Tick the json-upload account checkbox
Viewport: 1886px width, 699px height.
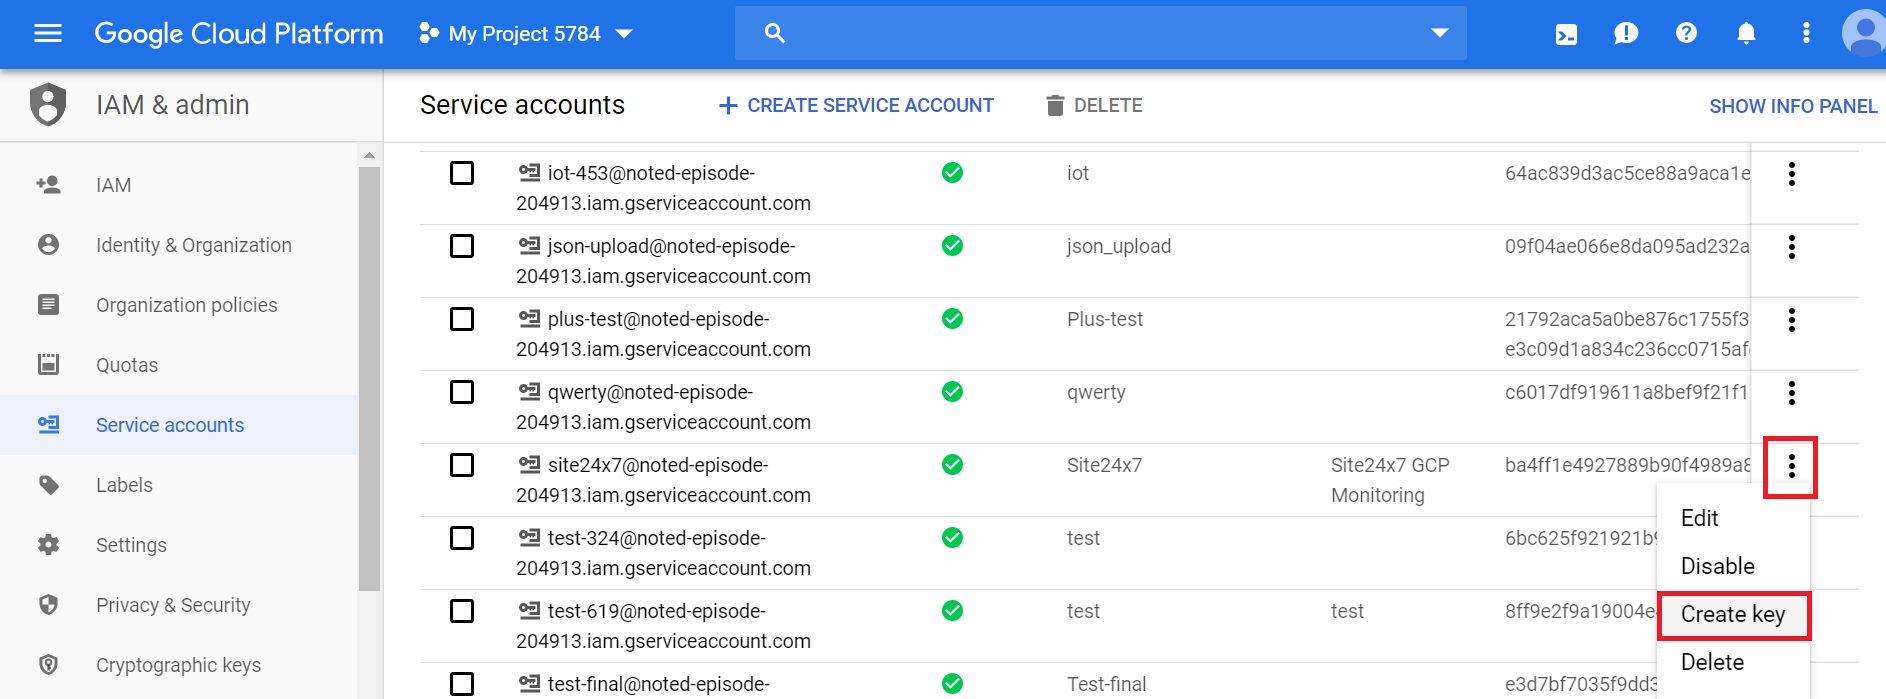click(462, 246)
